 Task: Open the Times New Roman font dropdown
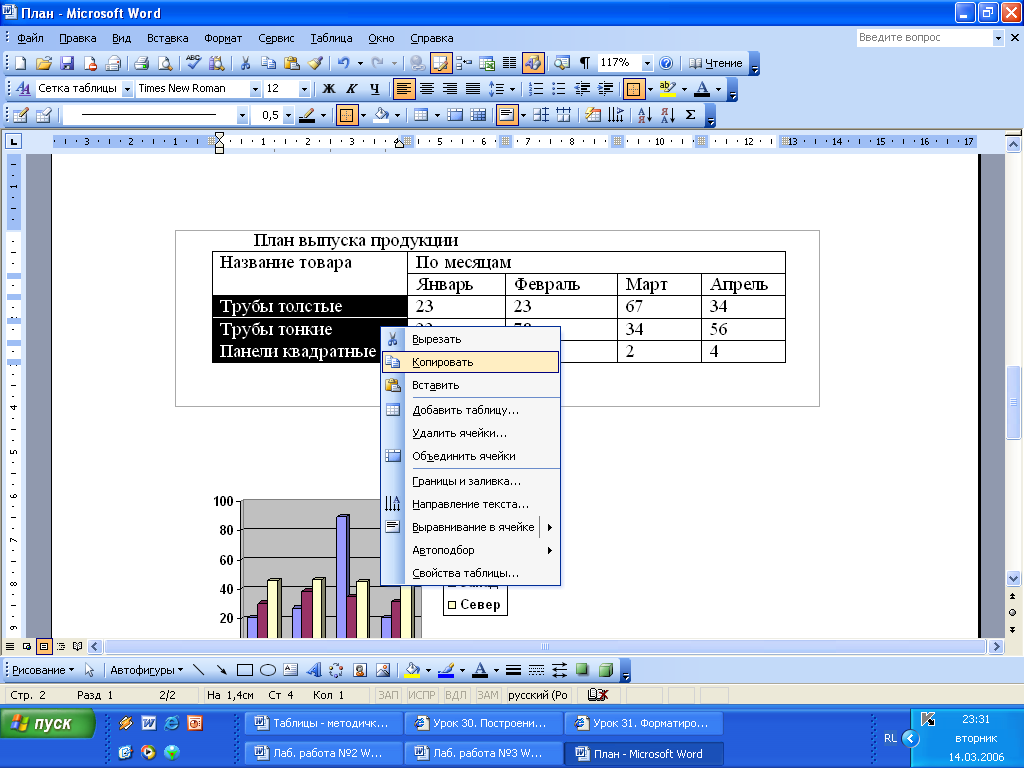pos(255,89)
